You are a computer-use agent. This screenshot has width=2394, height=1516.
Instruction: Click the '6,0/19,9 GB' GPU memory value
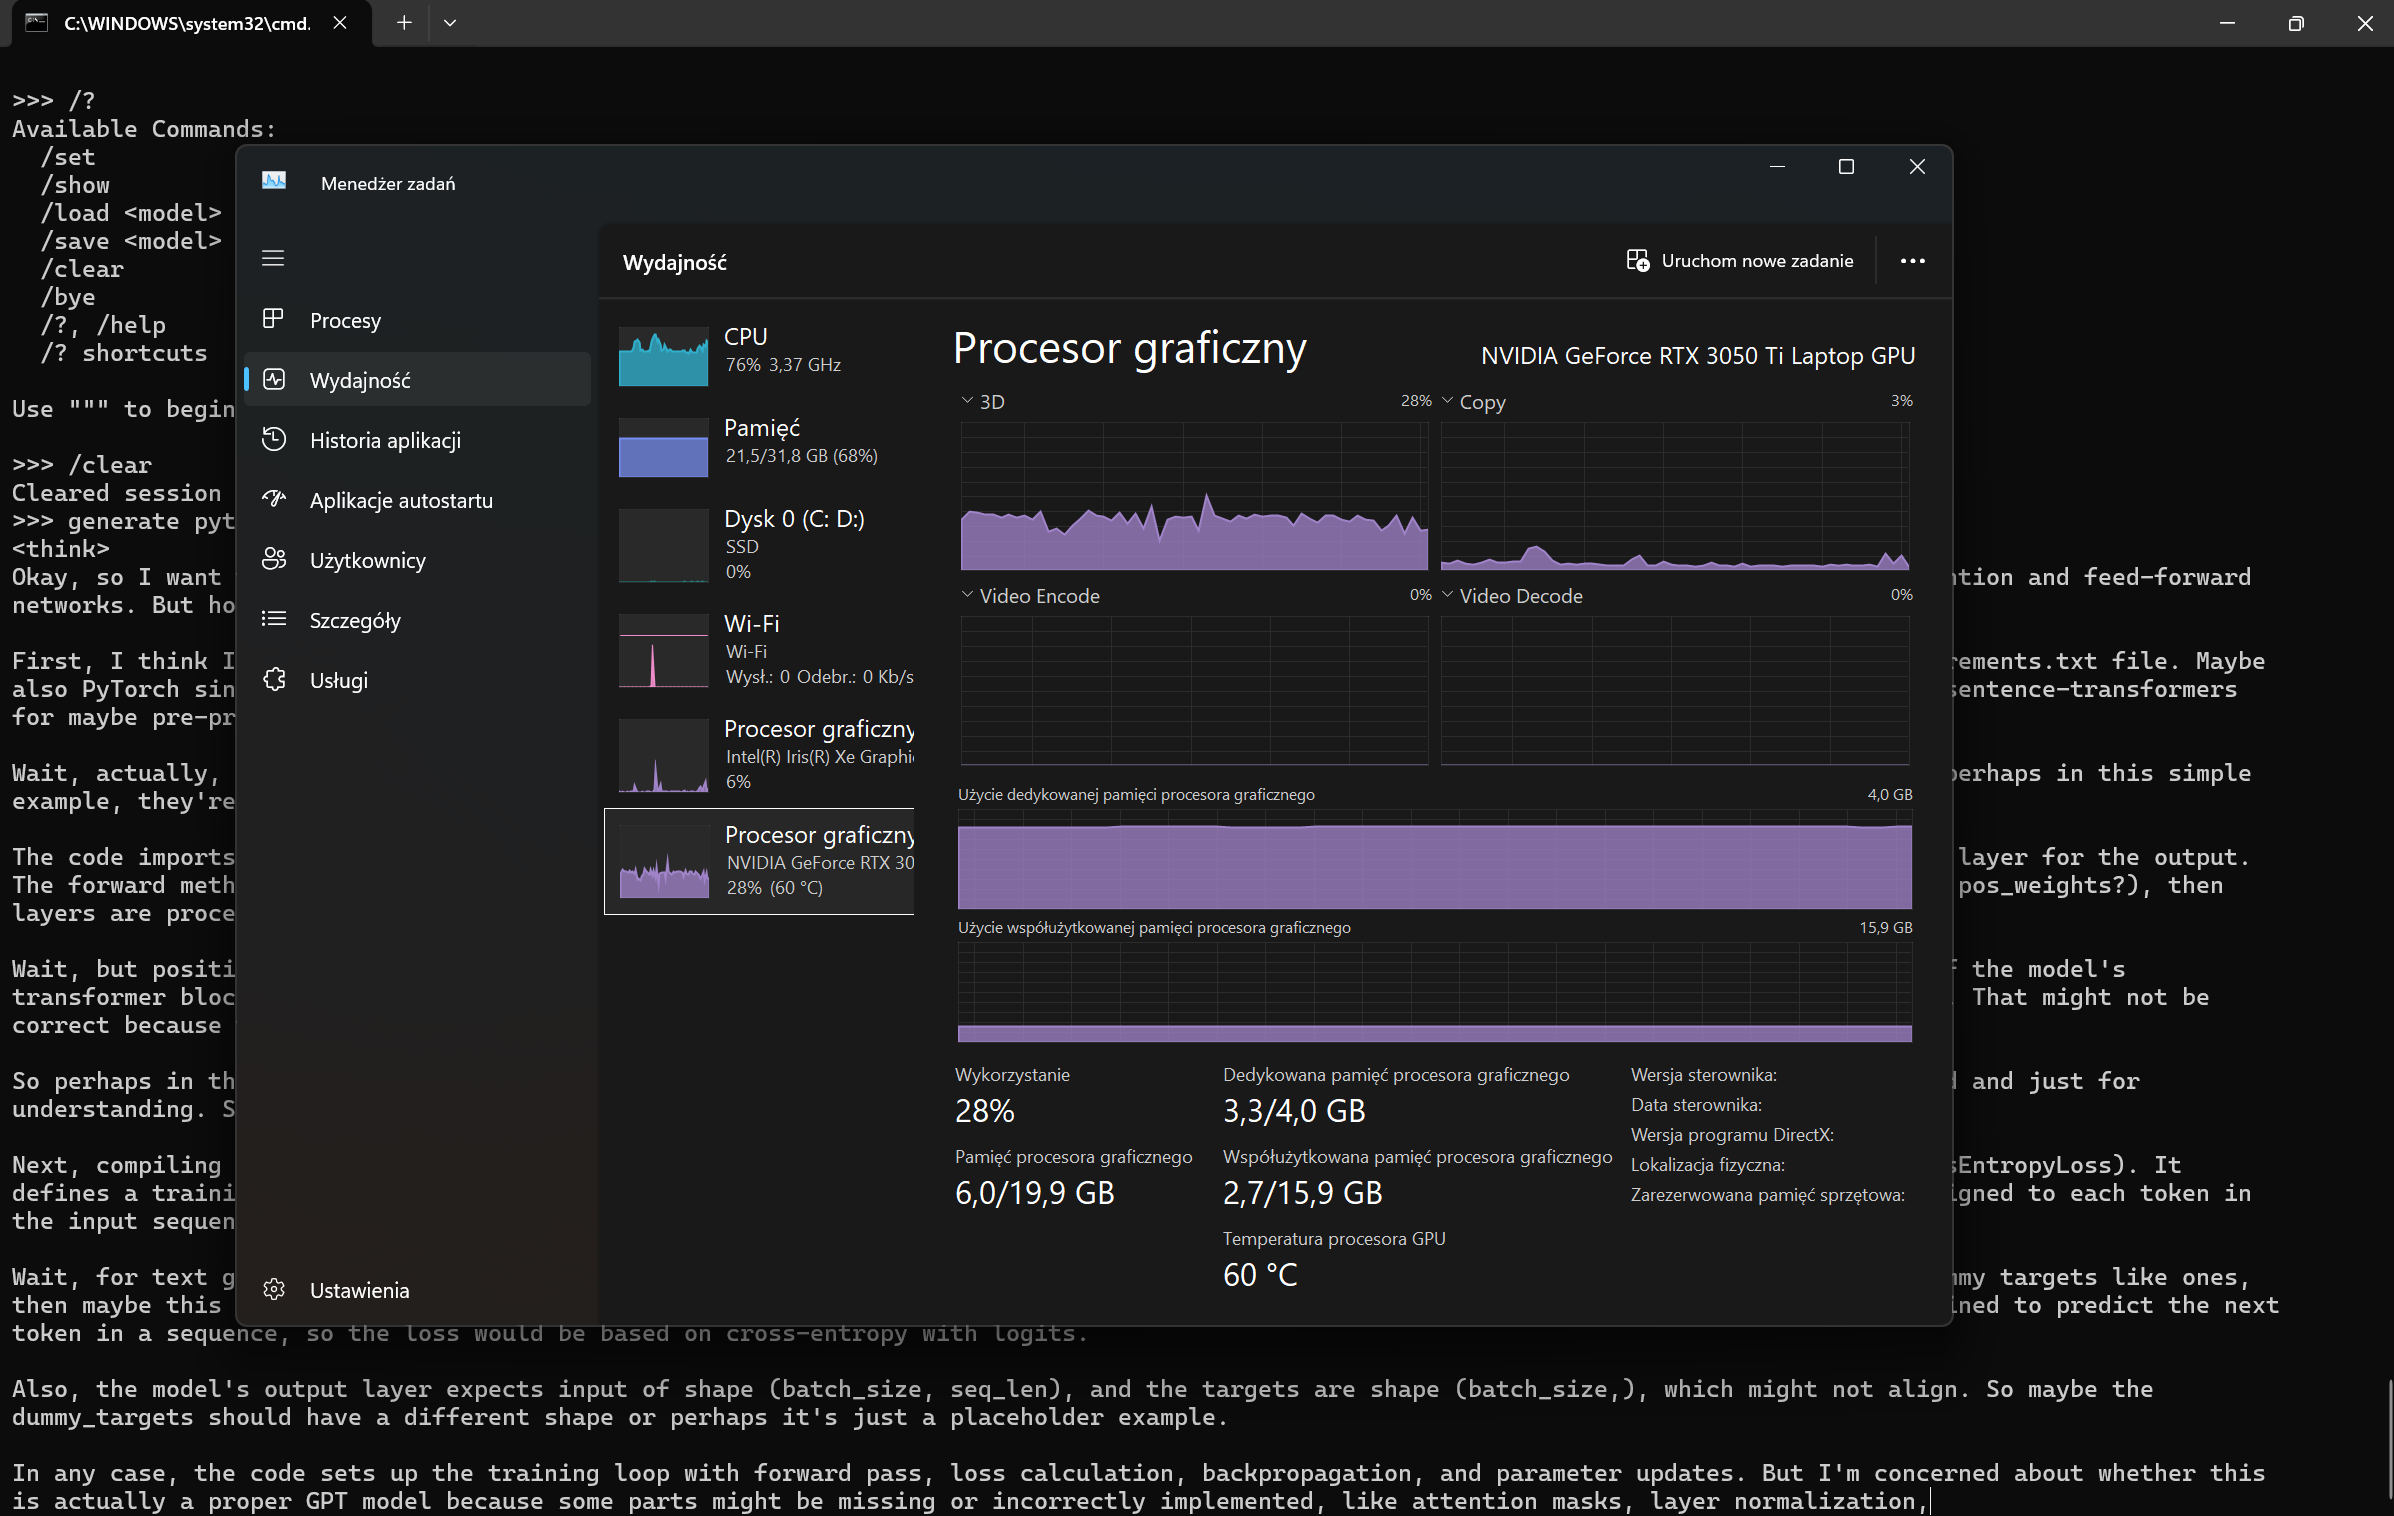[x=1034, y=1193]
